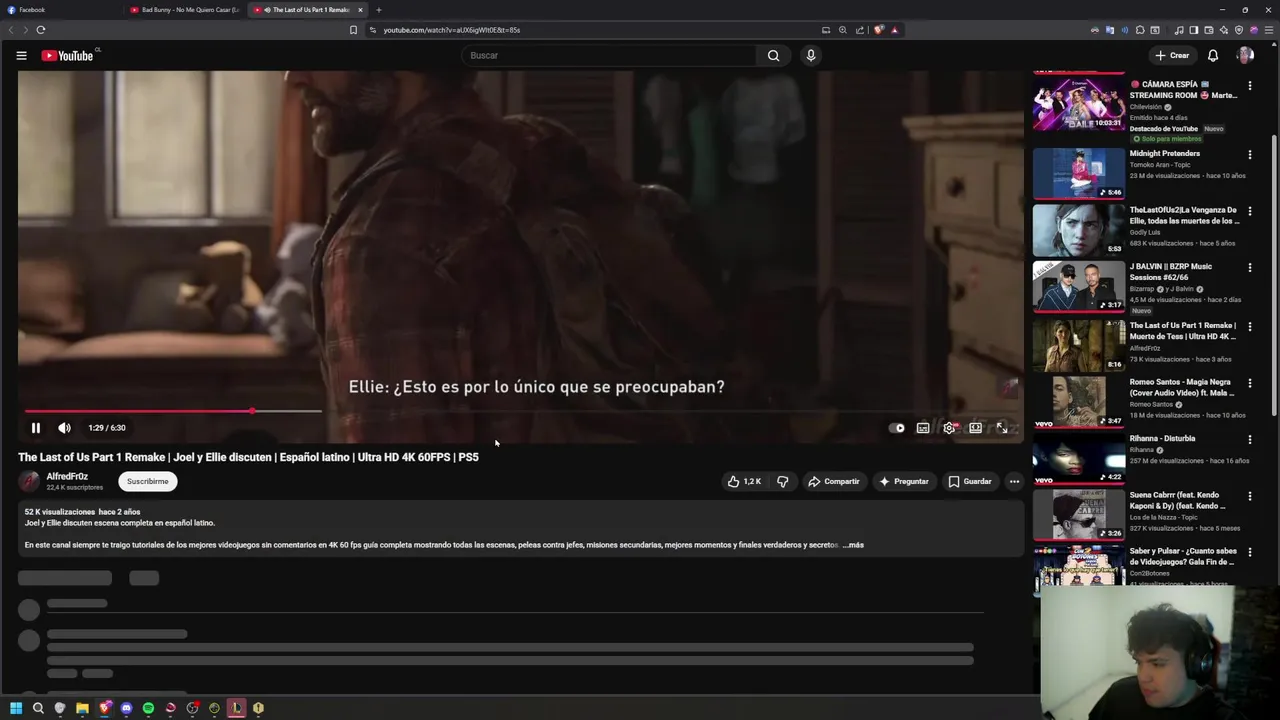Open the browser music note playlist icon
Screen dimensions: 1280x720
1179,30
